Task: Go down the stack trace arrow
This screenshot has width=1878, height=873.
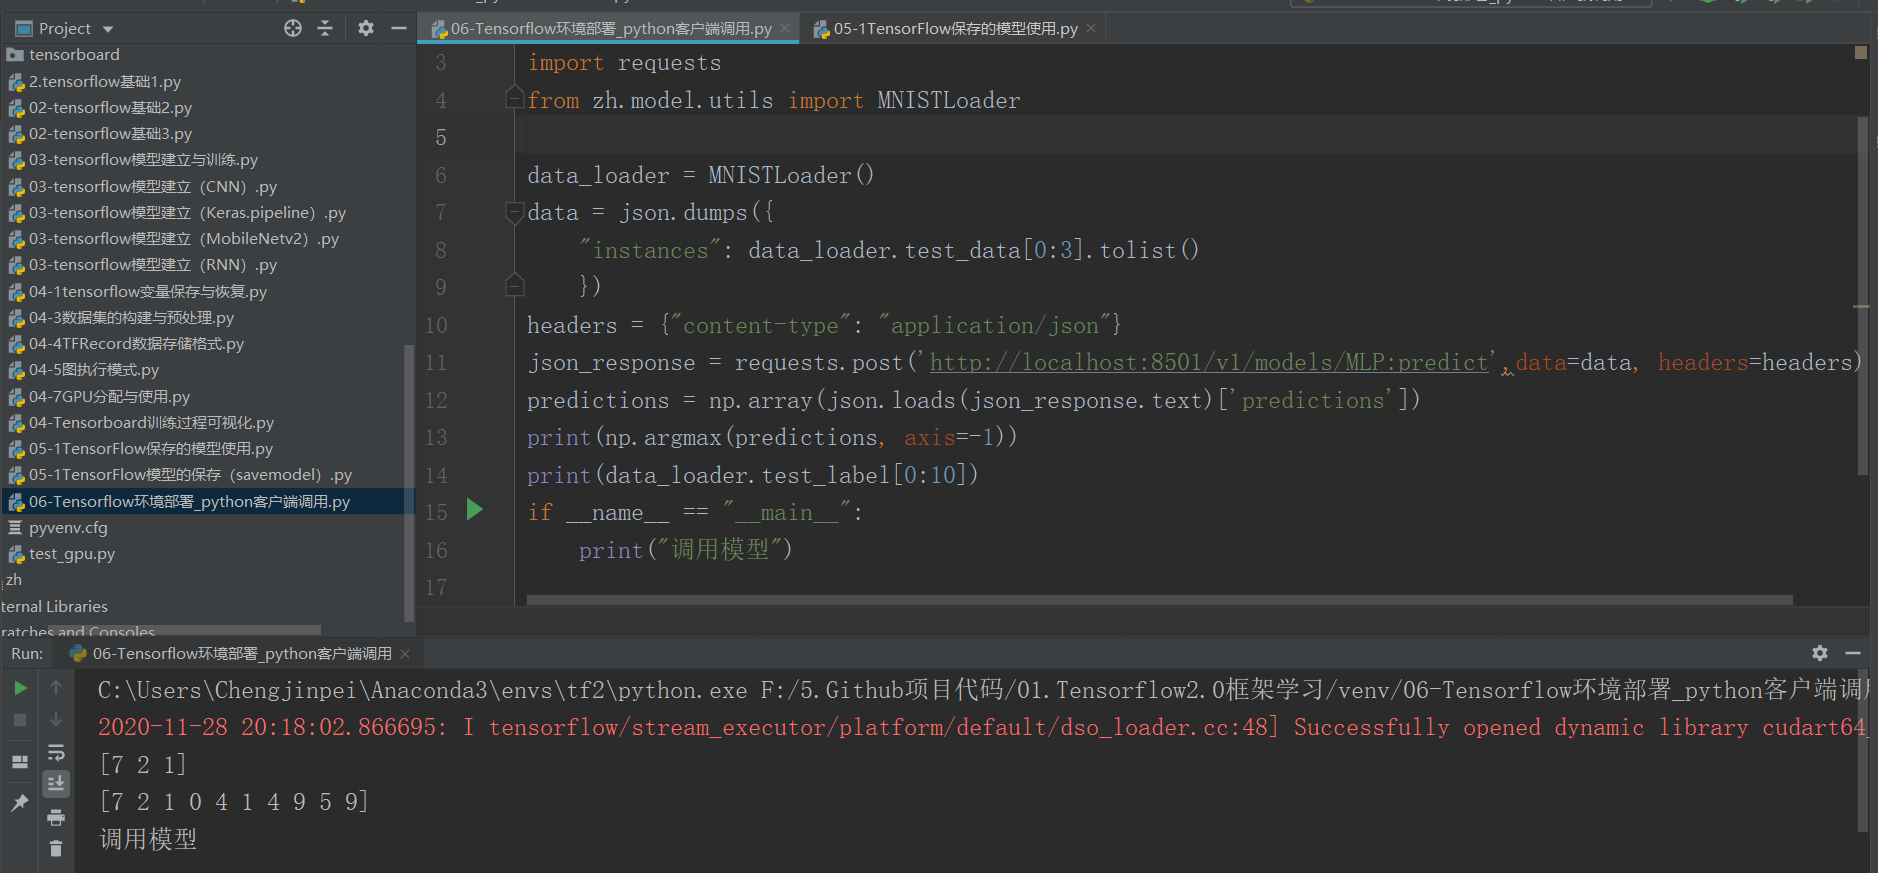Action: coord(56,719)
